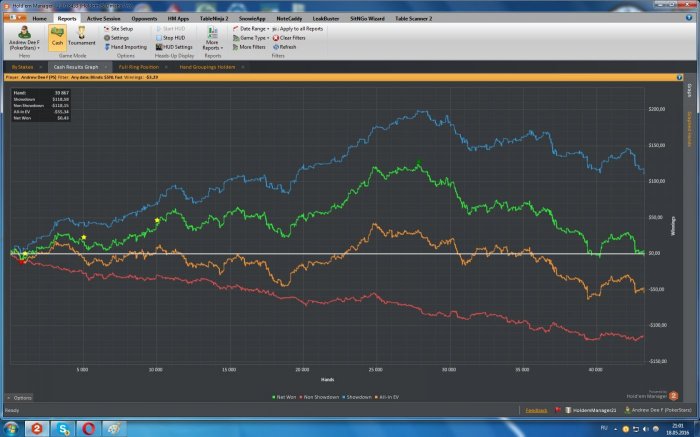The width and height of the screenshot is (700, 437).
Task: Click info icon on orange filter bar
Action: coord(679,77)
